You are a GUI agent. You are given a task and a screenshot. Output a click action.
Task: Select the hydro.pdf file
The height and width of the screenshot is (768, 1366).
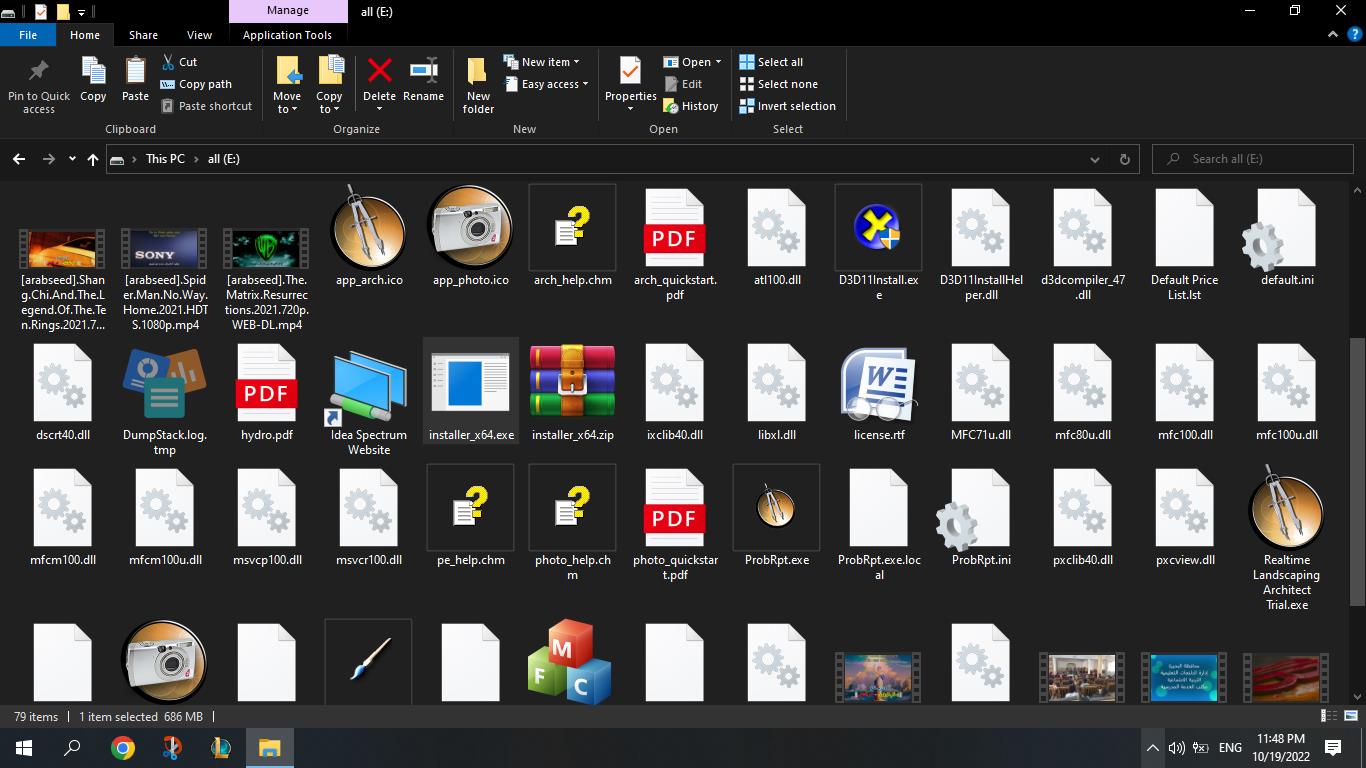click(x=267, y=393)
